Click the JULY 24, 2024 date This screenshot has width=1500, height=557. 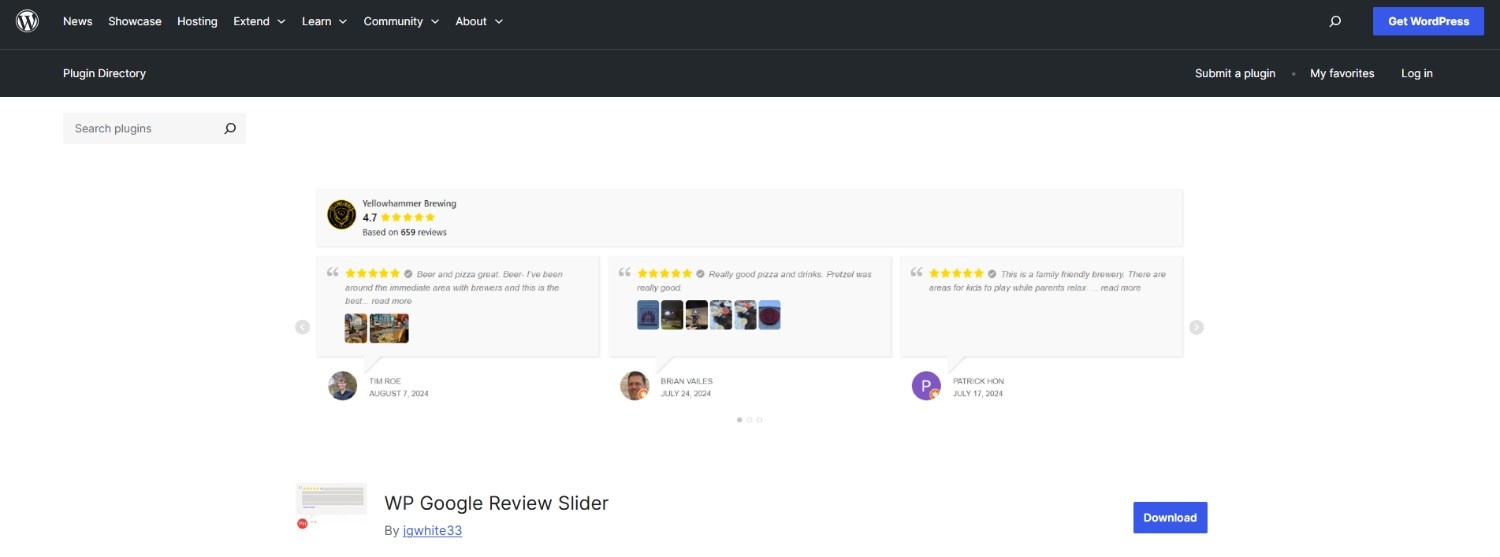[686, 394]
